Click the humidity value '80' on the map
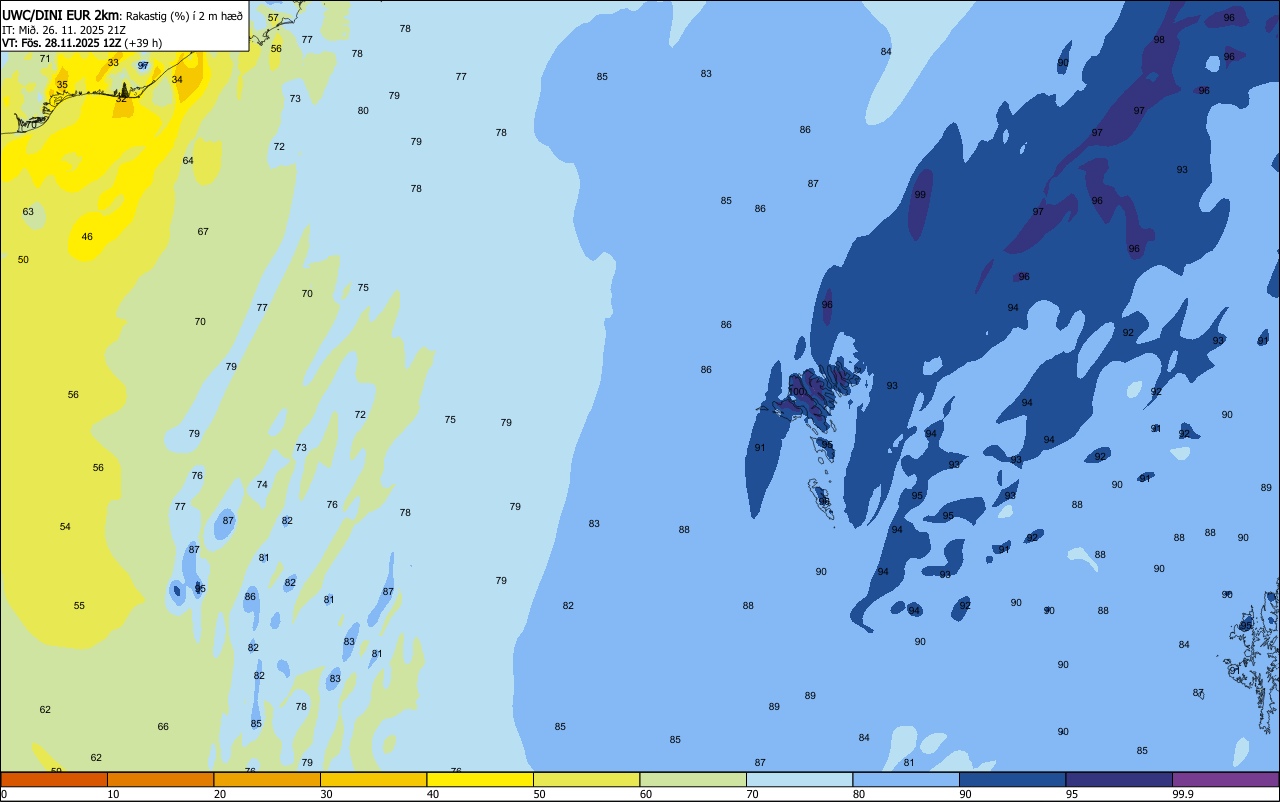 click(x=363, y=111)
